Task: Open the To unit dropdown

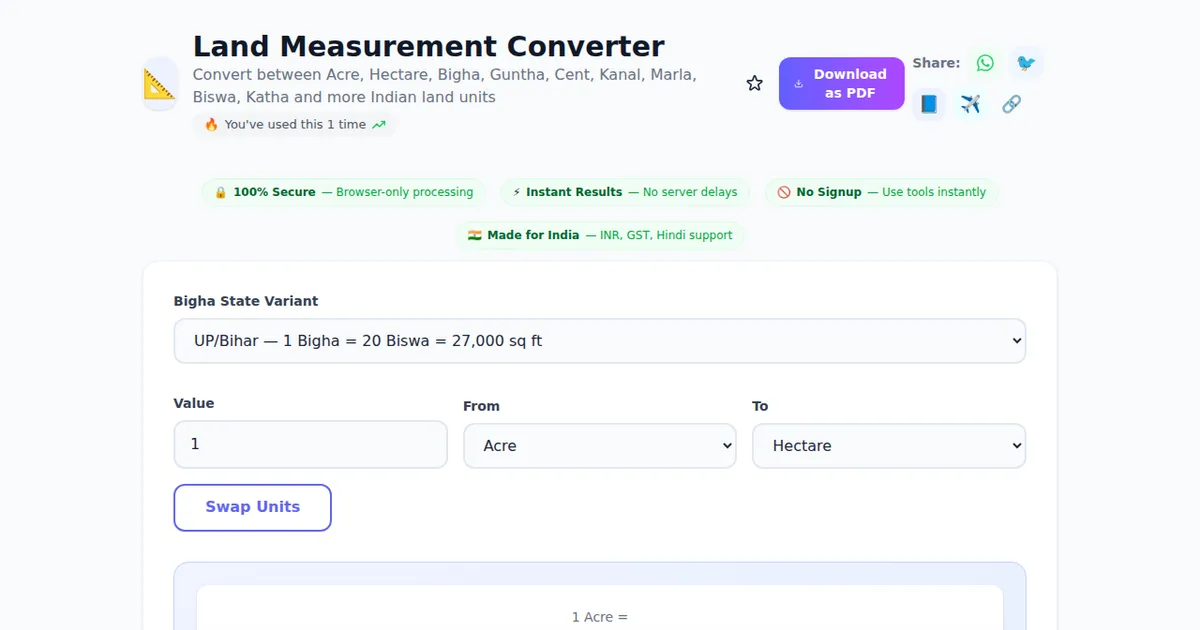Action: pyautogui.click(x=888, y=445)
